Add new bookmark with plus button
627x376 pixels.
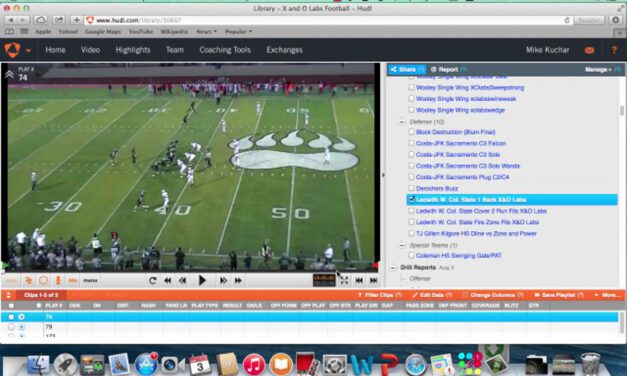(x=76, y=20)
